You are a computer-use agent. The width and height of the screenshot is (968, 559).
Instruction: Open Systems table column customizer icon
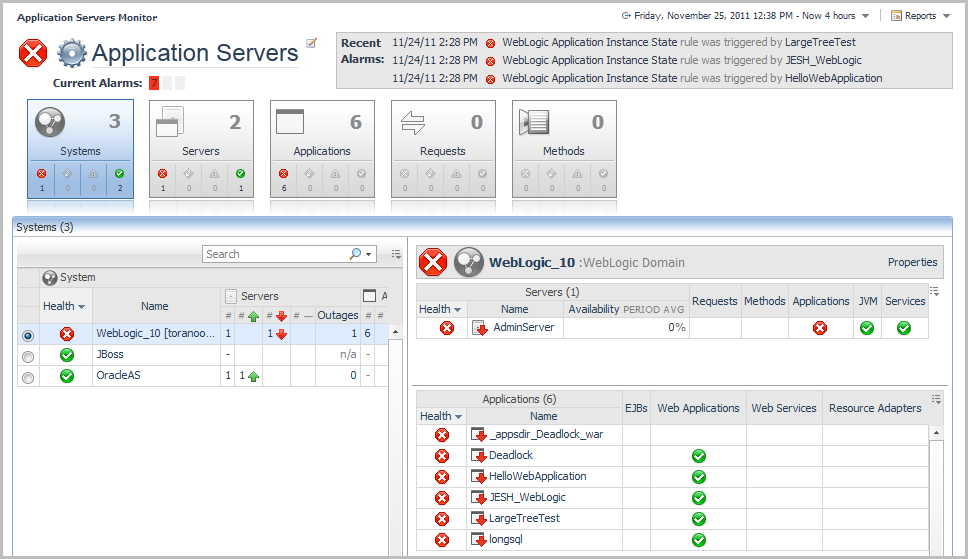click(396, 254)
